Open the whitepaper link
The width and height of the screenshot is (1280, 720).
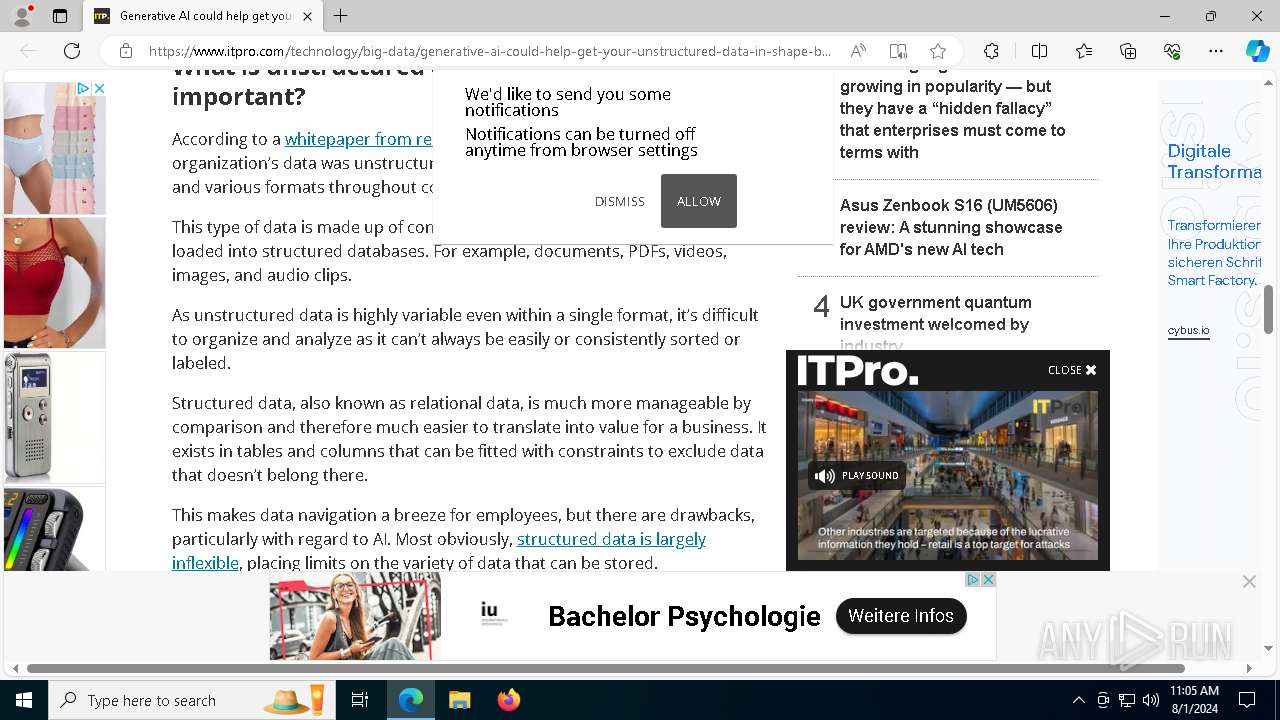[x=358, y=139]
